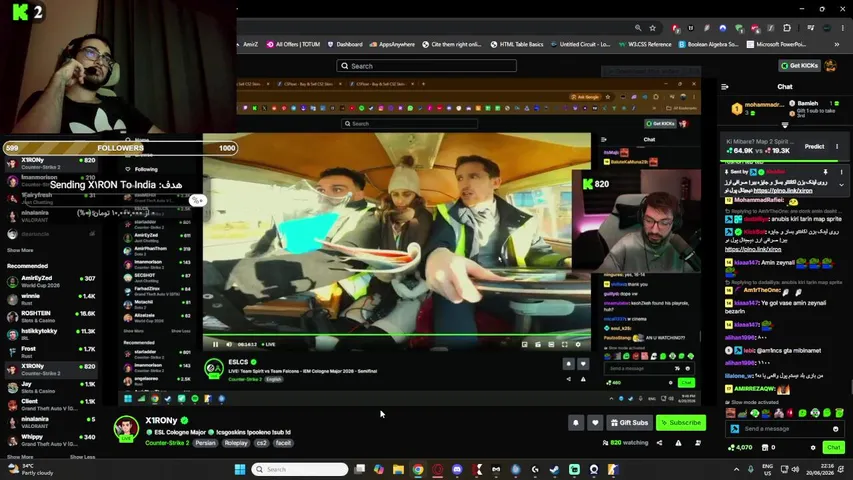Viewport: 853px width, 480px height.
Task: Open the AppsAnywhere bookmark
Action: tap(392, 45)
